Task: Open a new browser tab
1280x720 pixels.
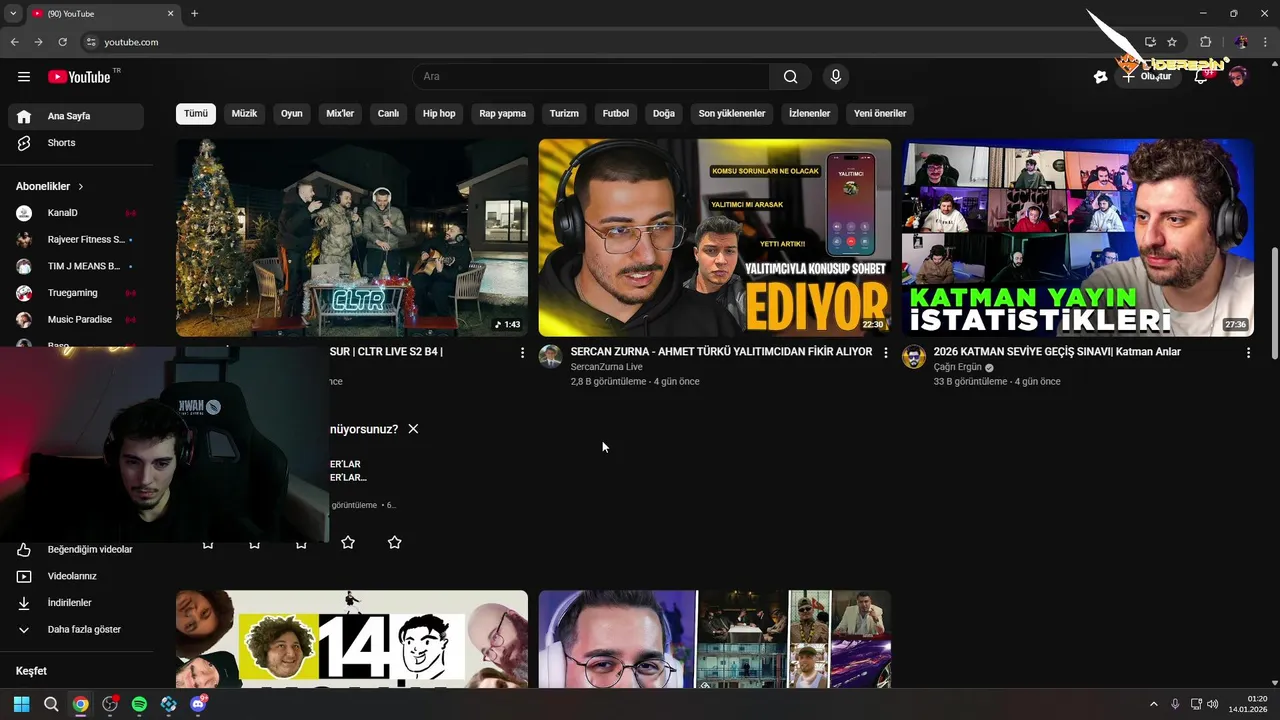Action: click(x=194, y=13)
